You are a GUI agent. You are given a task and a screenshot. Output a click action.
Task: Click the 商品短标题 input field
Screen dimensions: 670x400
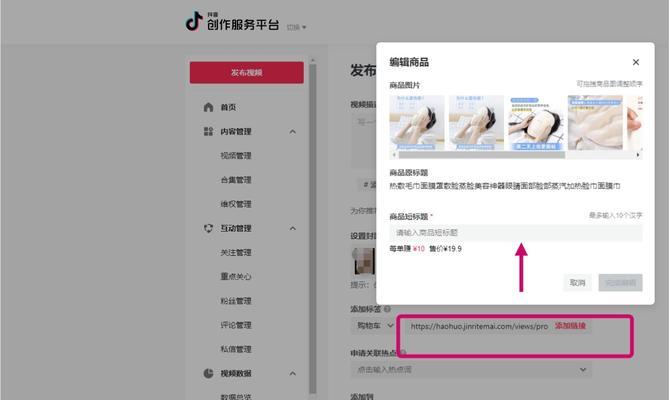(515, 232)
